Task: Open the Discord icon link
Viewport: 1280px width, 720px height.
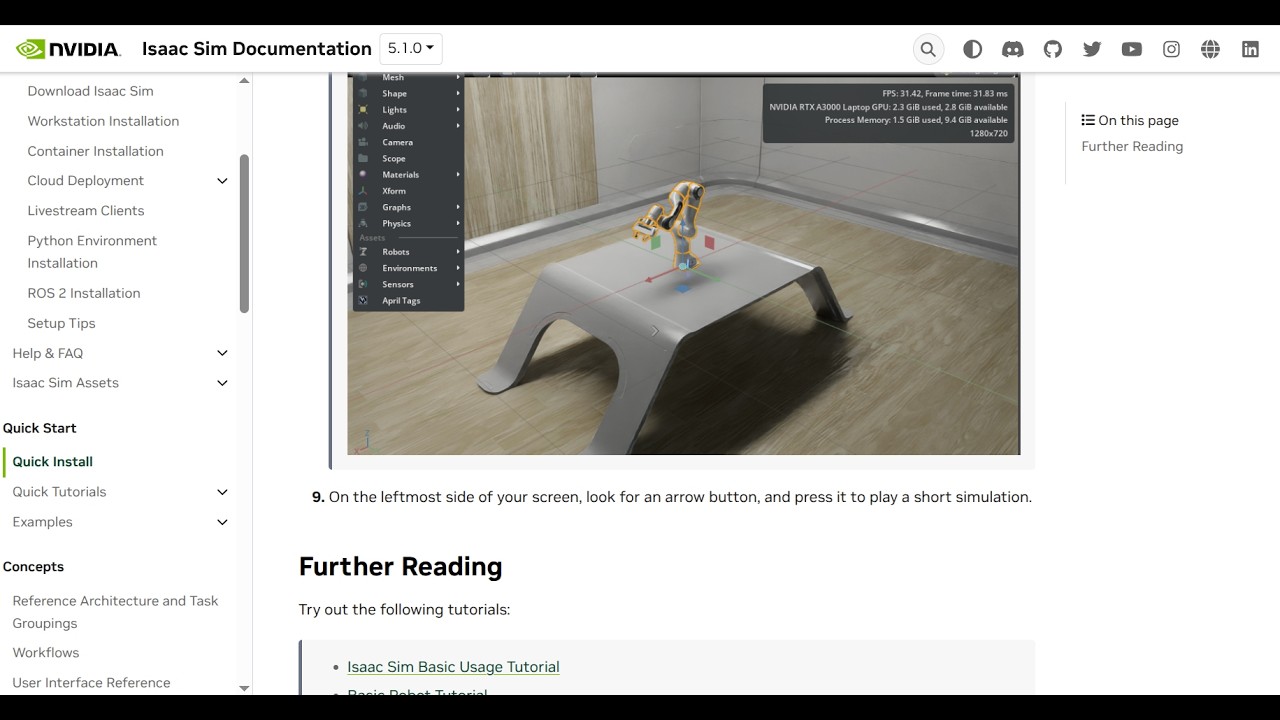Action: point(1013,49)
